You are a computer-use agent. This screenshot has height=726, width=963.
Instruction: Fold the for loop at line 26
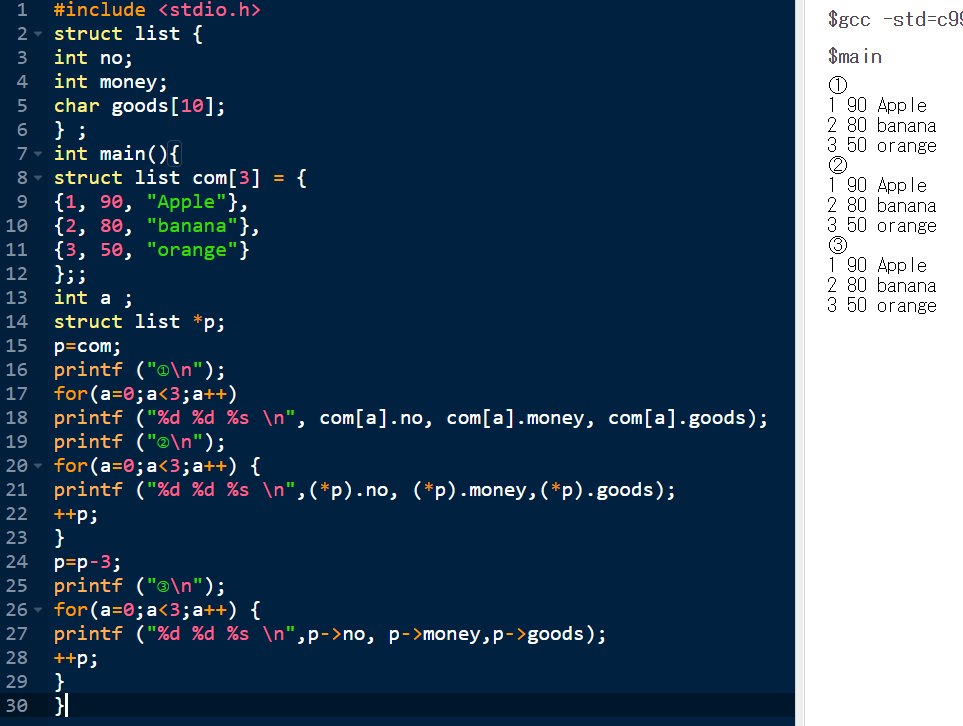(38, 610)
